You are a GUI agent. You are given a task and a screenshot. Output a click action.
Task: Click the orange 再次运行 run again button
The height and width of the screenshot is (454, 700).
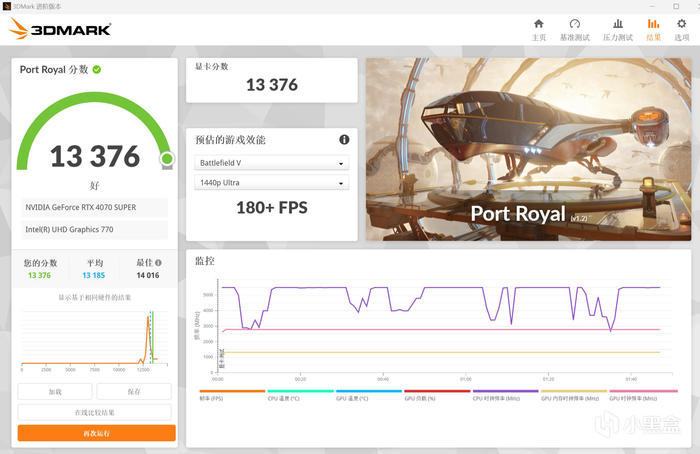point(96,433)
